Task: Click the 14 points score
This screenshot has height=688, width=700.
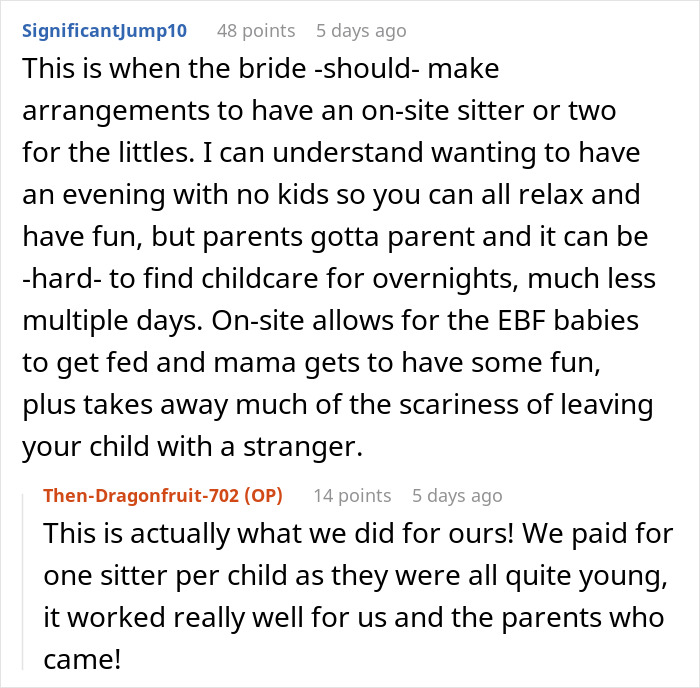Action: click(352, 495)
